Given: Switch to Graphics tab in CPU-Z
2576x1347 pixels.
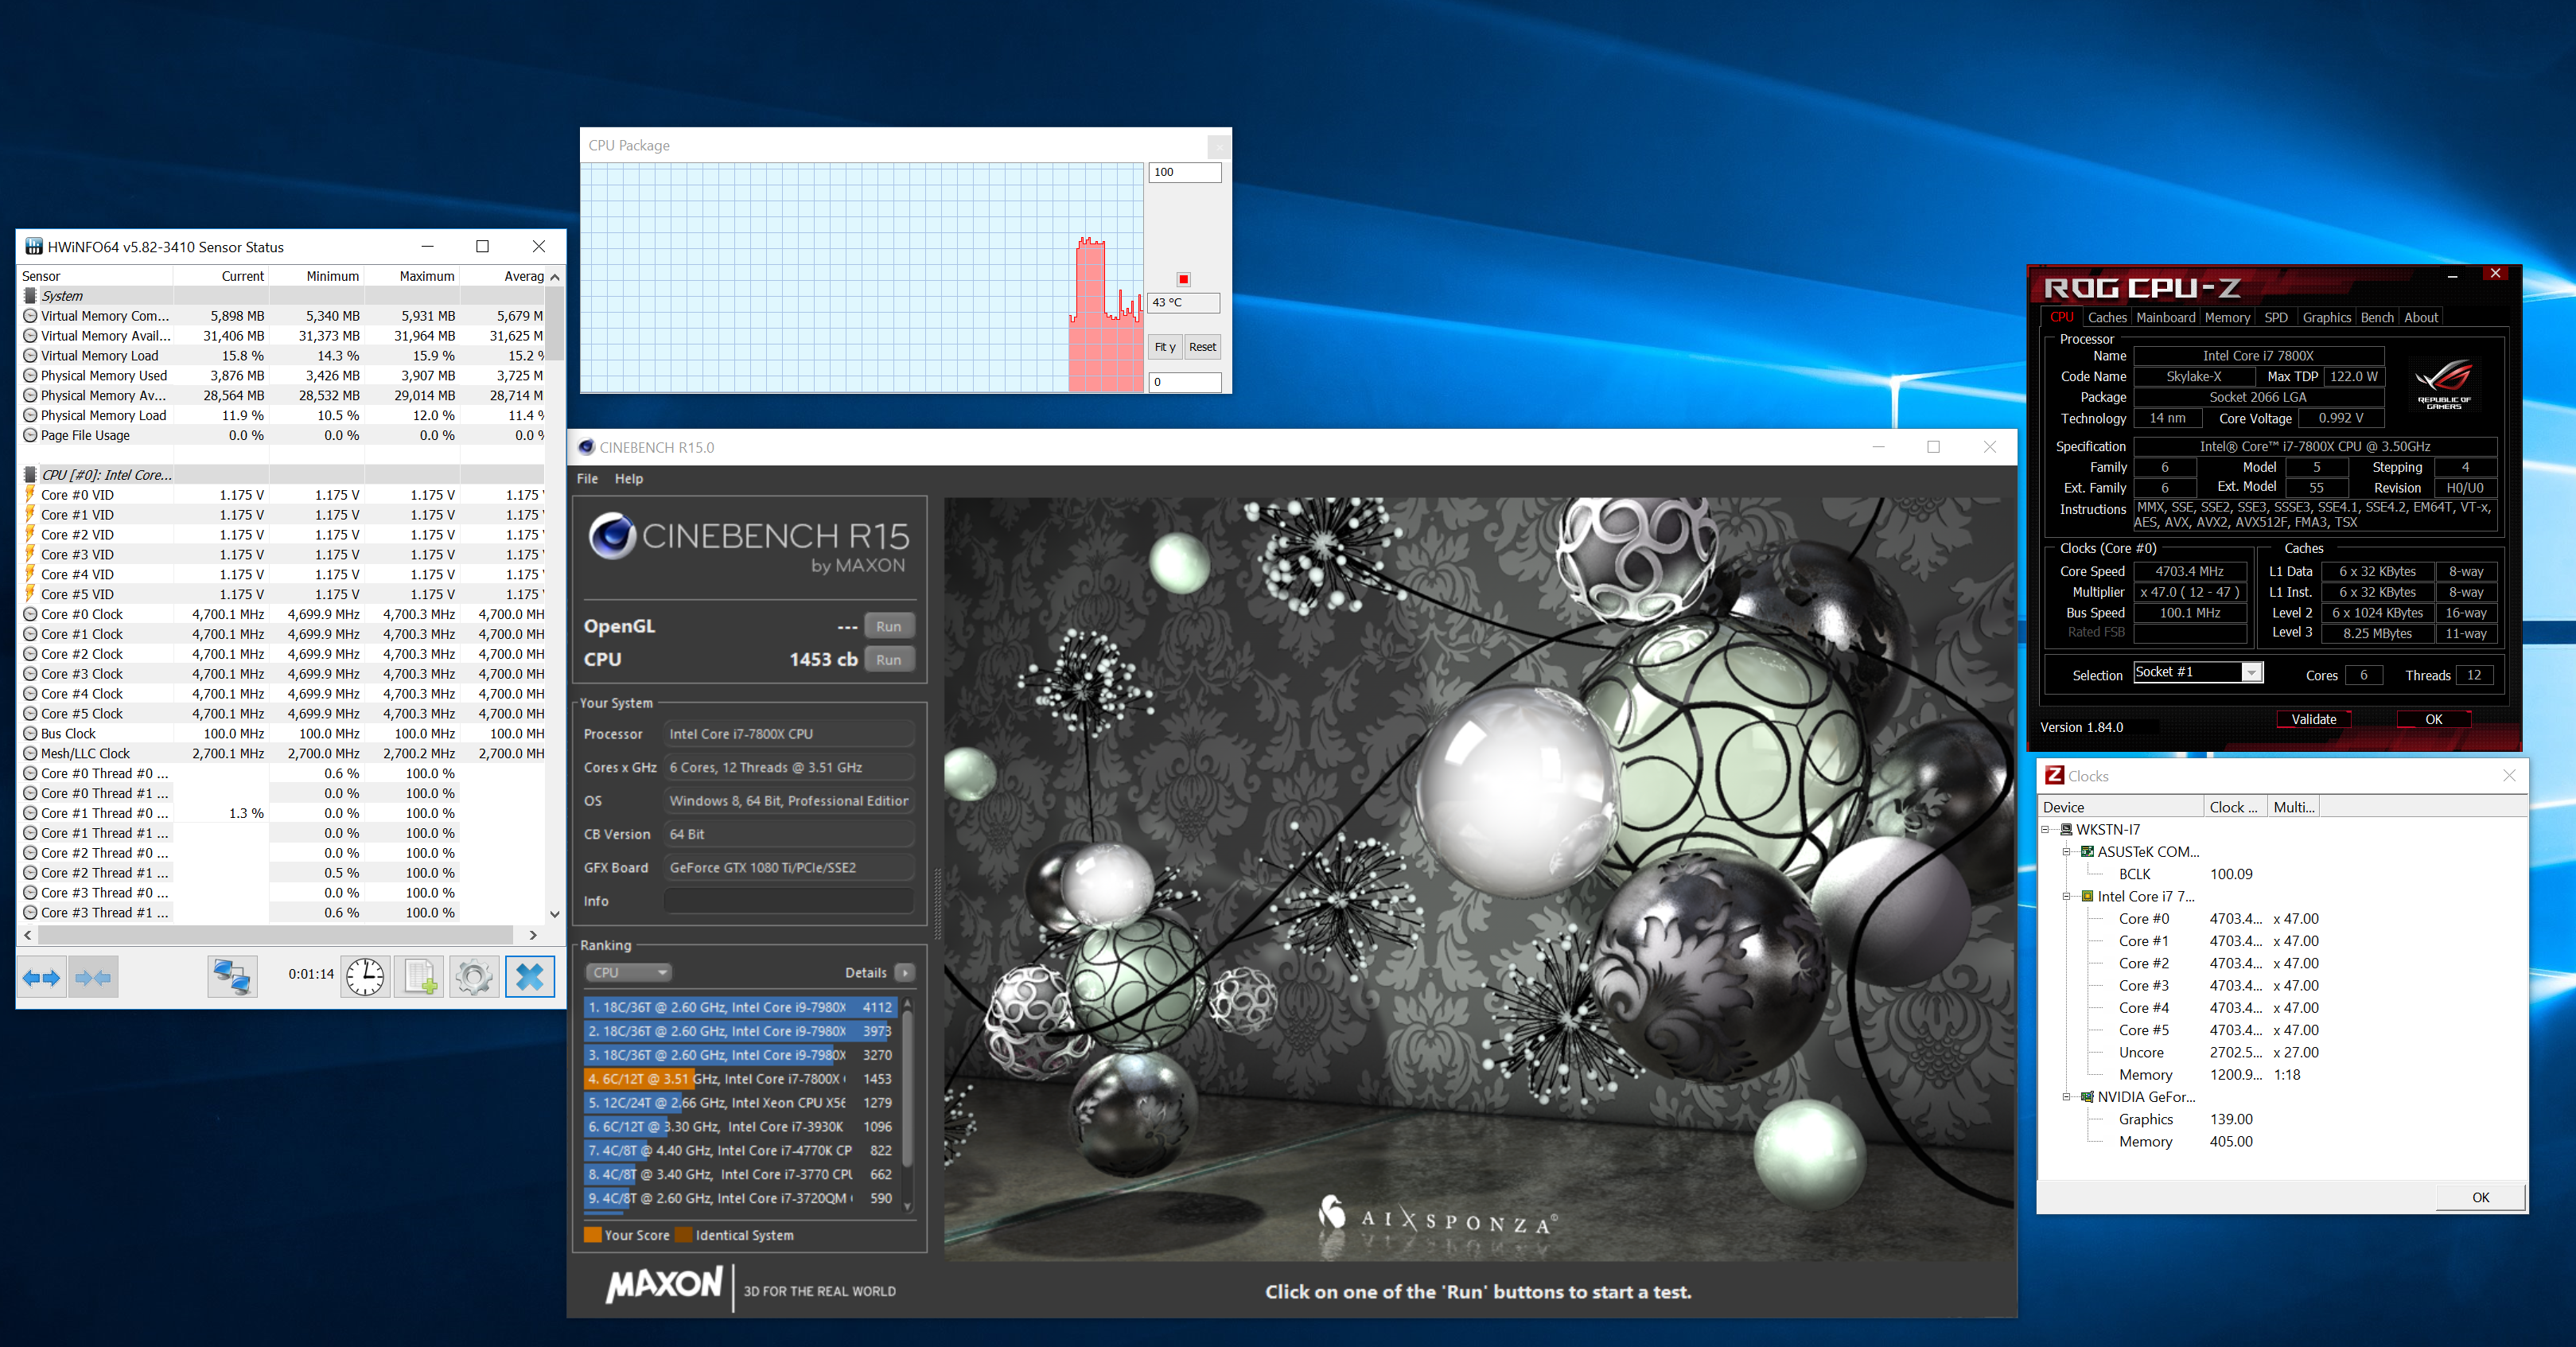Looking at the screenshot, I should (x=2326, y=317).
